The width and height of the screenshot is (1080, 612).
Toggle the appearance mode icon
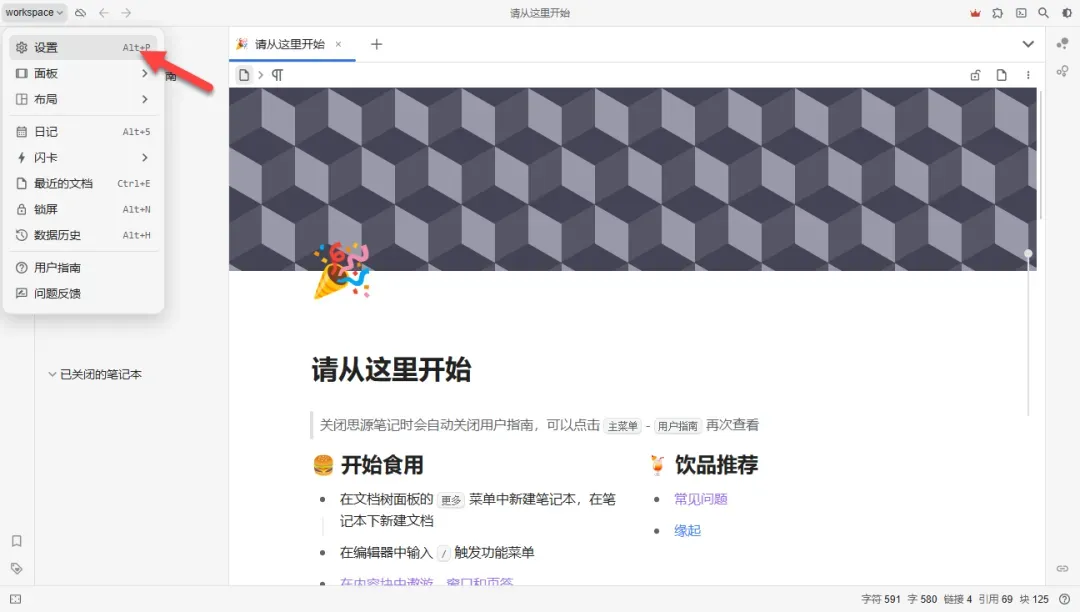pos(1067,12)
